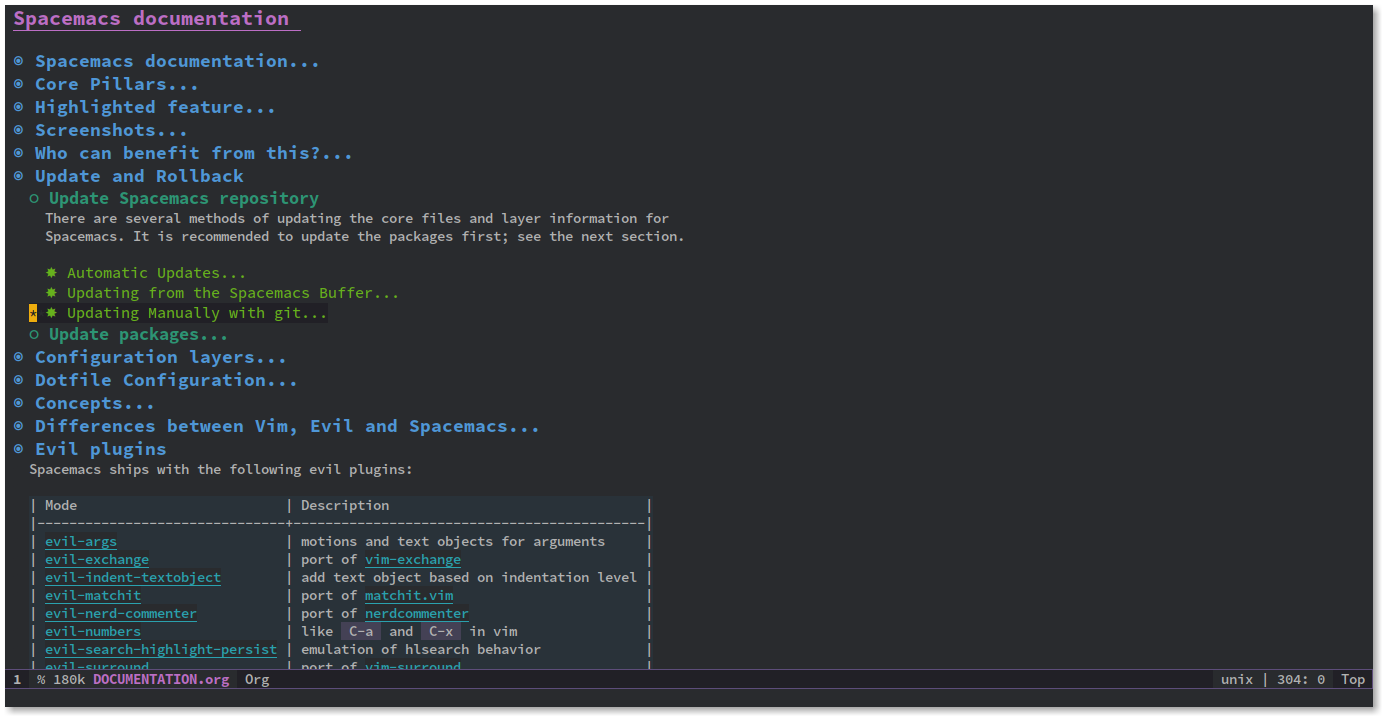Click the 'Mode' table column header
This screenshot has width=1382, height=716.
coord(61,506)
